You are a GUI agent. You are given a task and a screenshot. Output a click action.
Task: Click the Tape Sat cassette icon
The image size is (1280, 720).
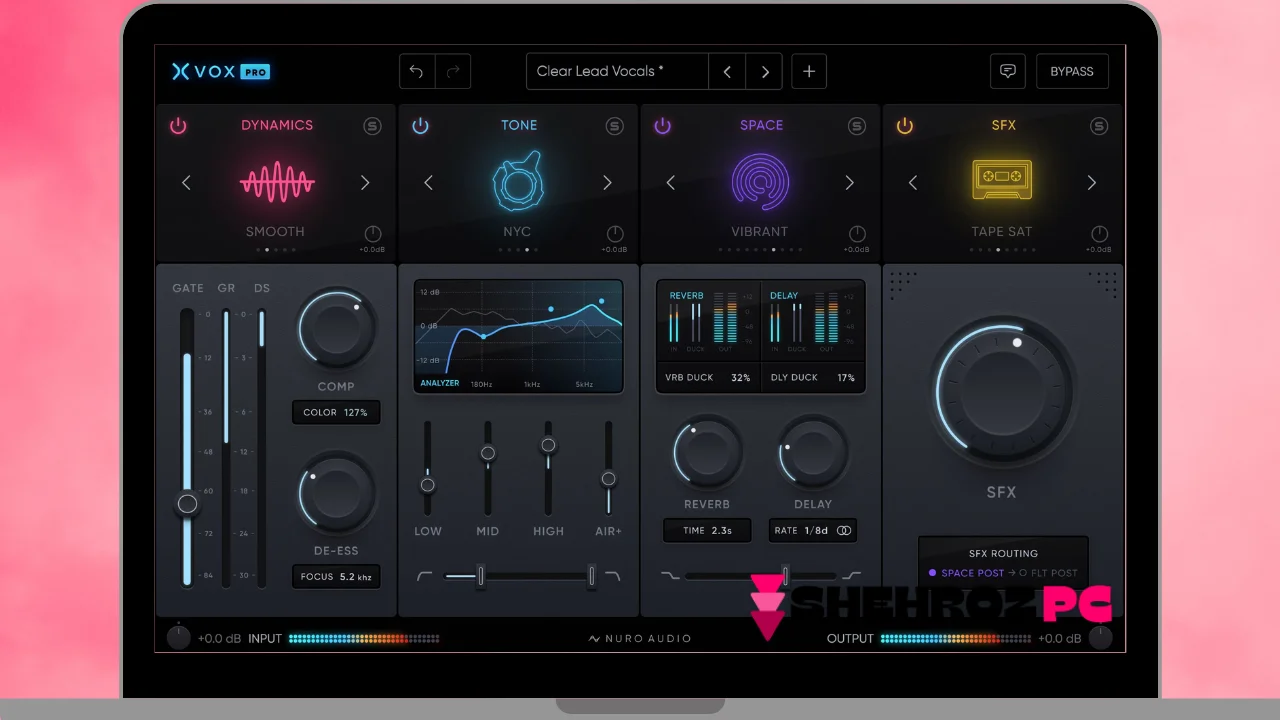1002,179
